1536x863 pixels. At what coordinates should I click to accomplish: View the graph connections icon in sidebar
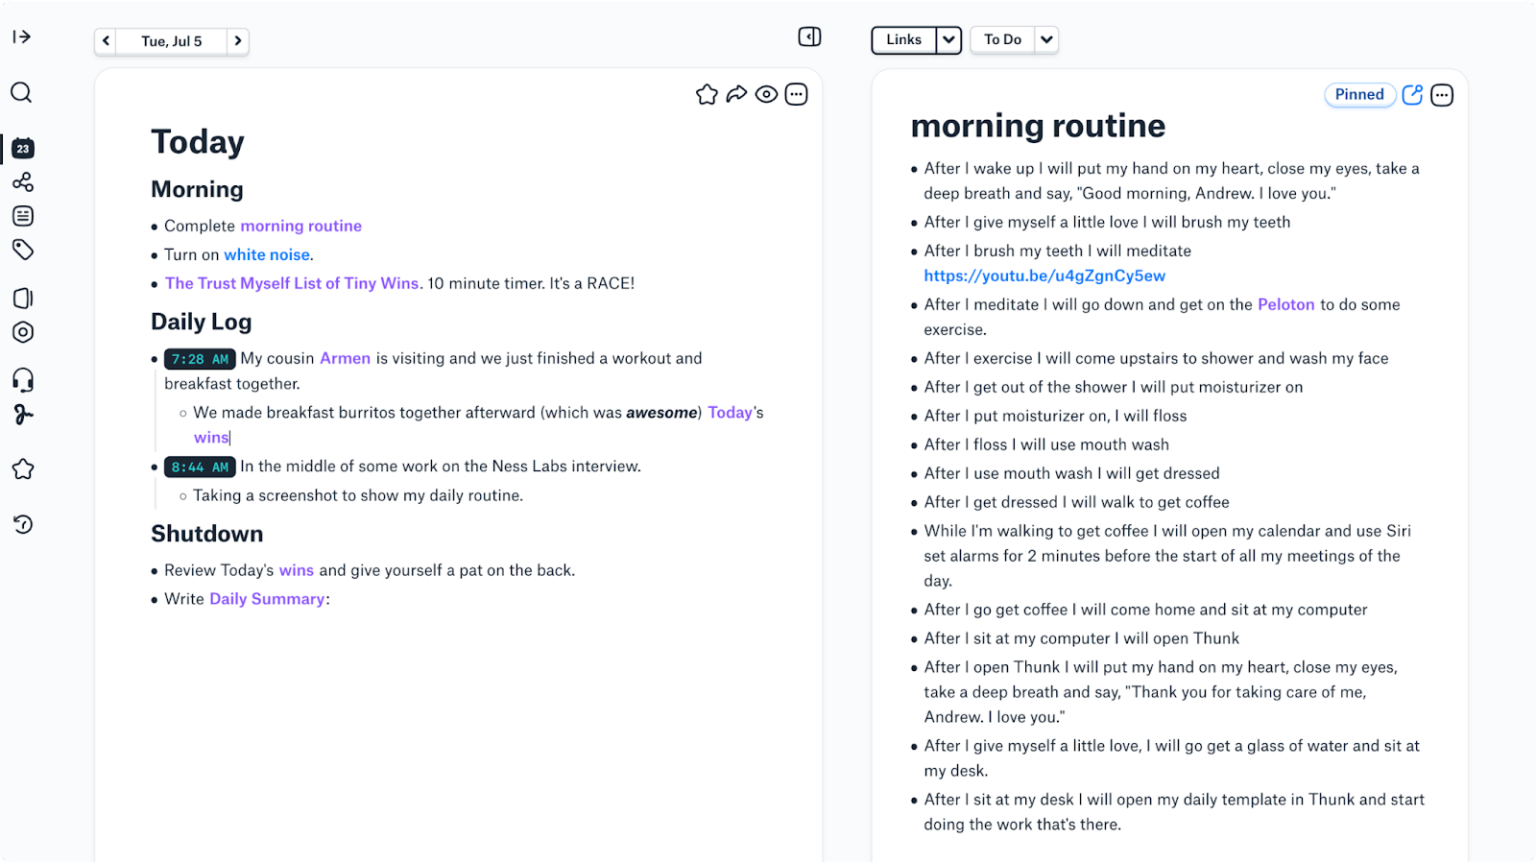(22, 182)
